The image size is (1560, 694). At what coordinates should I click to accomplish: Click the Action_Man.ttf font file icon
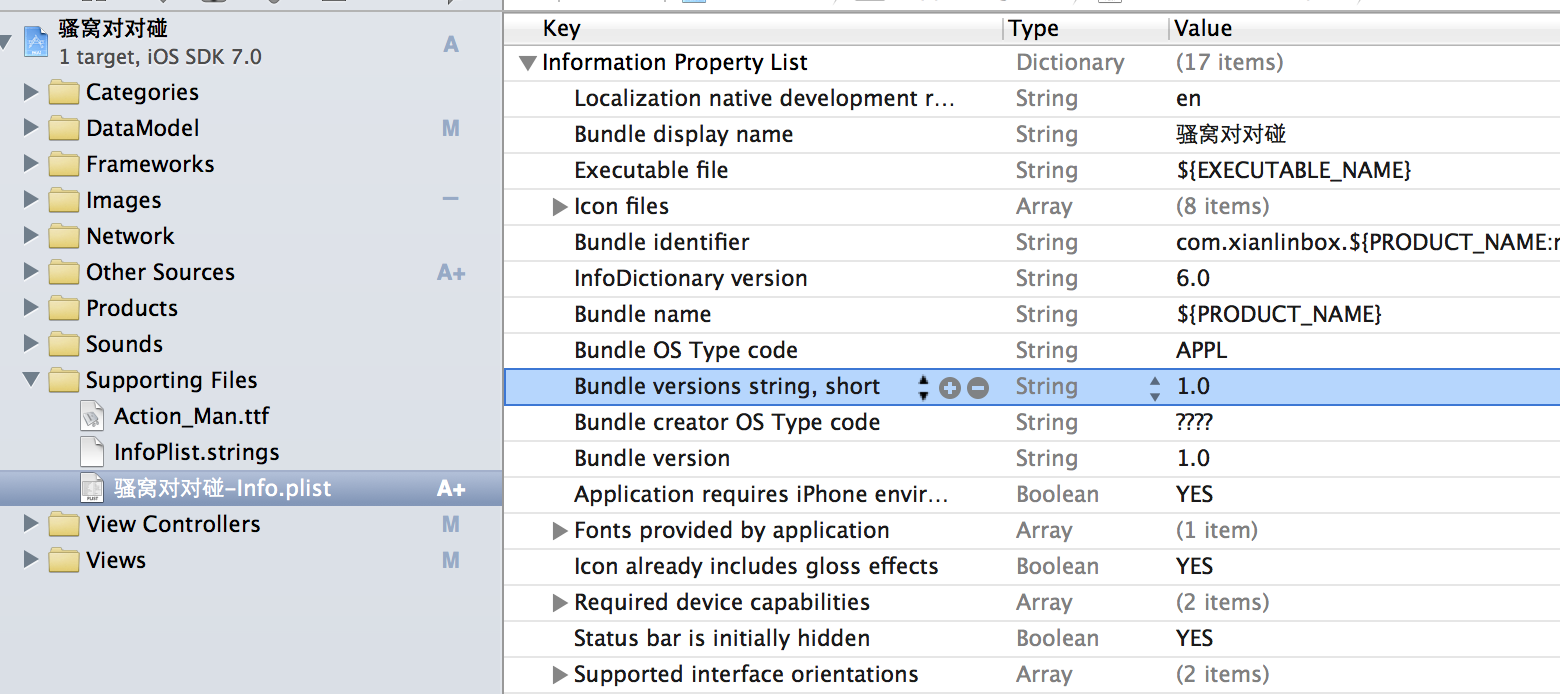[x=92, y=417]
